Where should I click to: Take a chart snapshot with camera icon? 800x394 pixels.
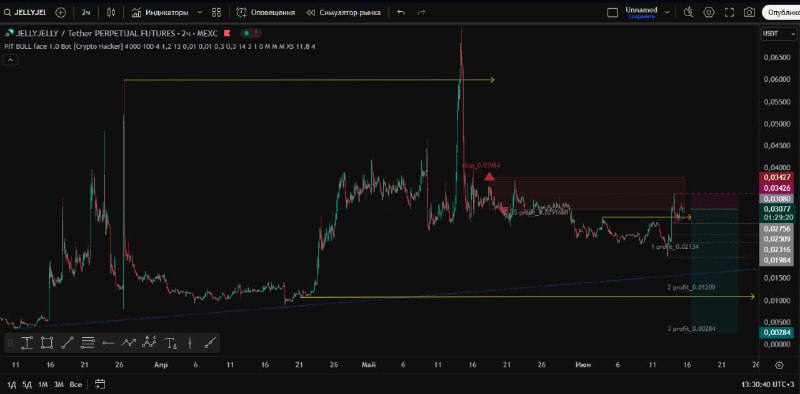click(748, 13)
